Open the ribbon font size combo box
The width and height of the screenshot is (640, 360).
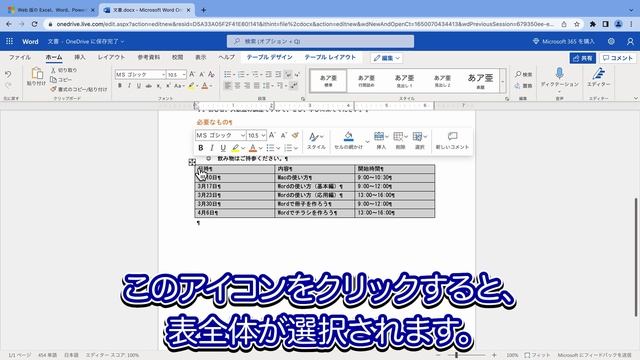(x=176, y=75)
